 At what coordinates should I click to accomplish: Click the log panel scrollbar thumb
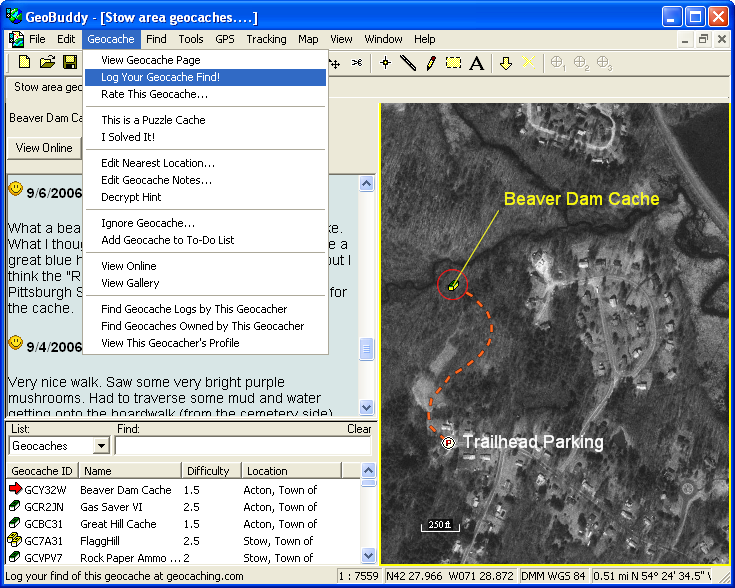[367, 349]
